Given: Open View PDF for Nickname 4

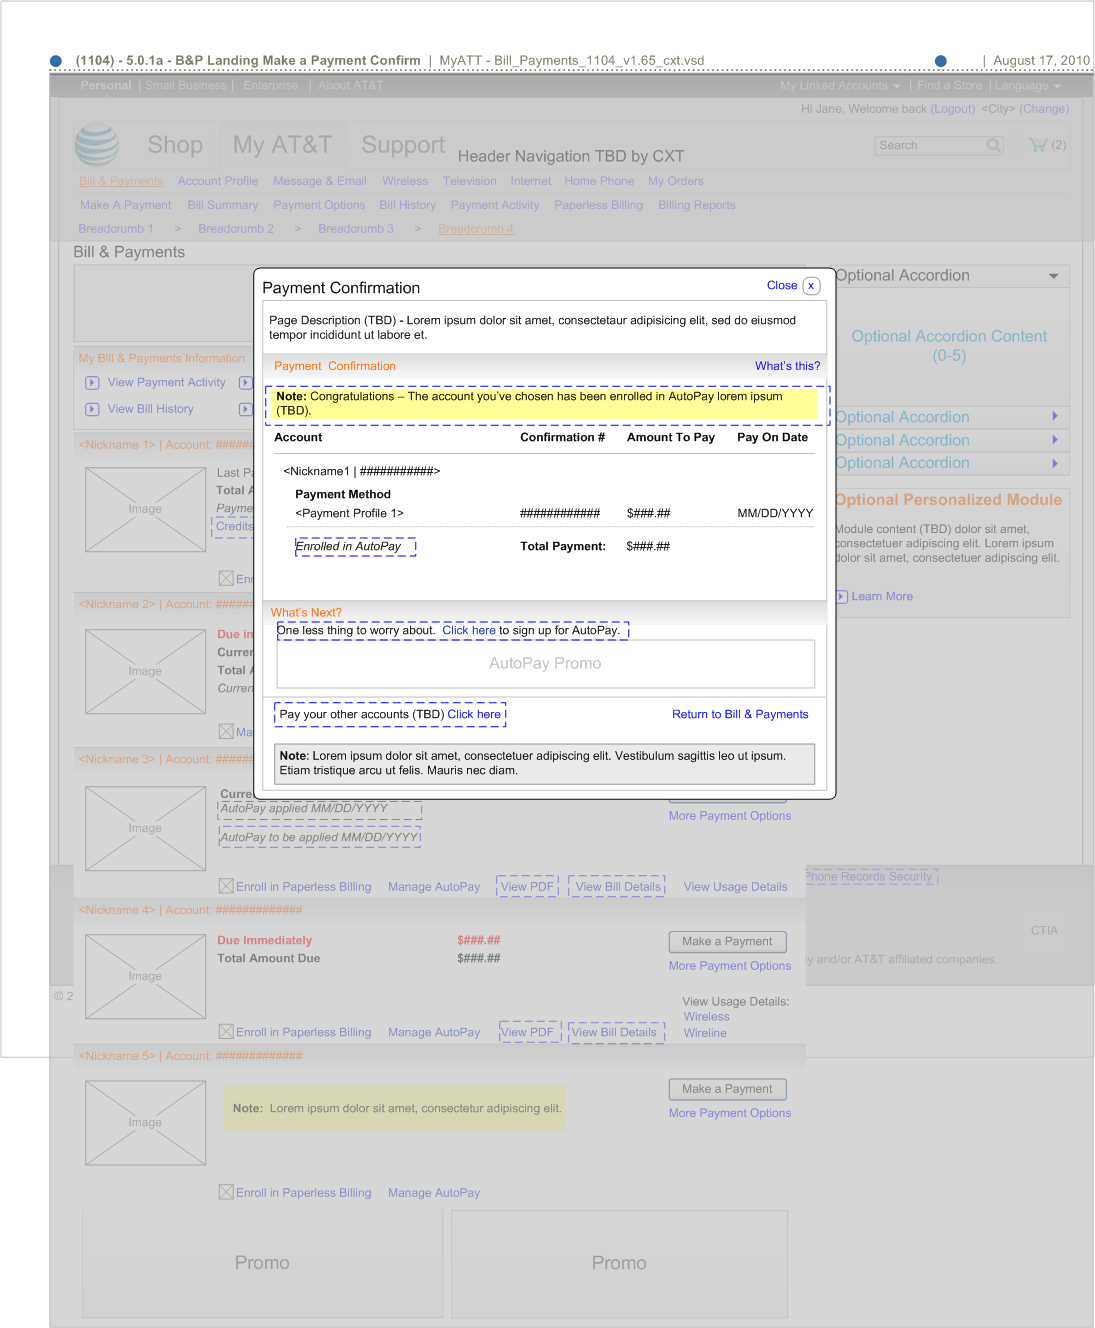Looking at the screenshot, I should coord(527,1033).
